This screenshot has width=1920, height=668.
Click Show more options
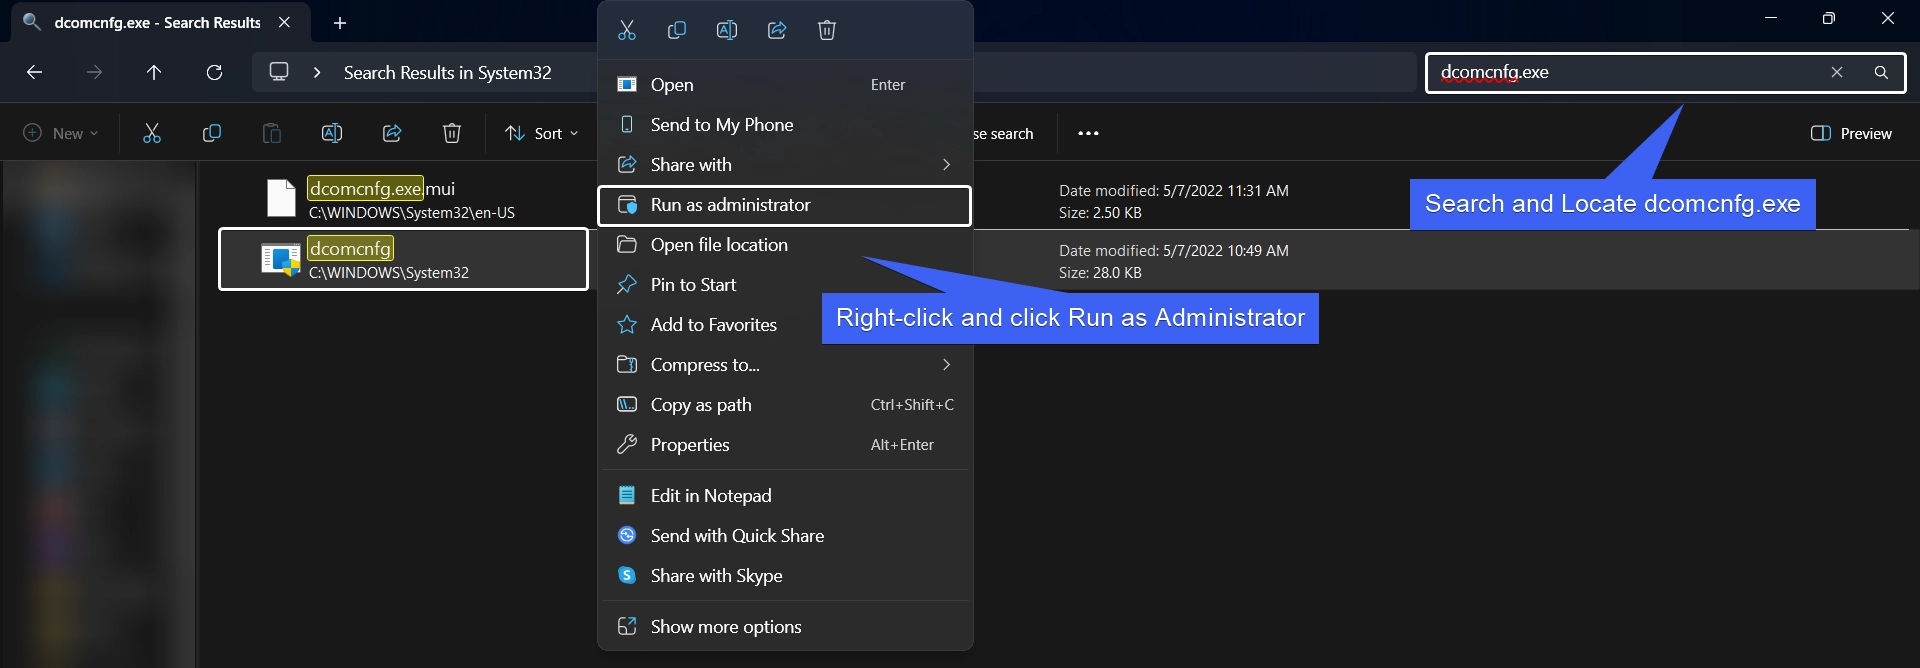click(x=785, y=627)
